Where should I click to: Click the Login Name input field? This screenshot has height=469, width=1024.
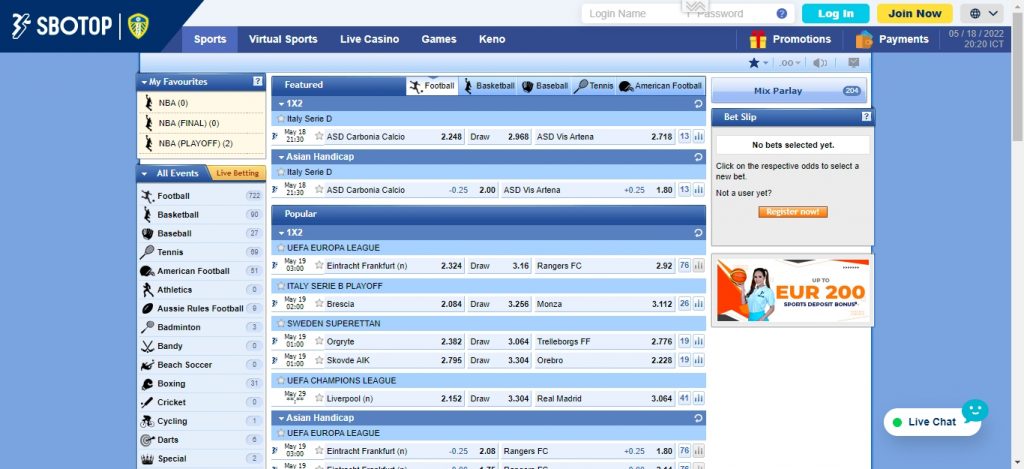(x=630, y=14)
